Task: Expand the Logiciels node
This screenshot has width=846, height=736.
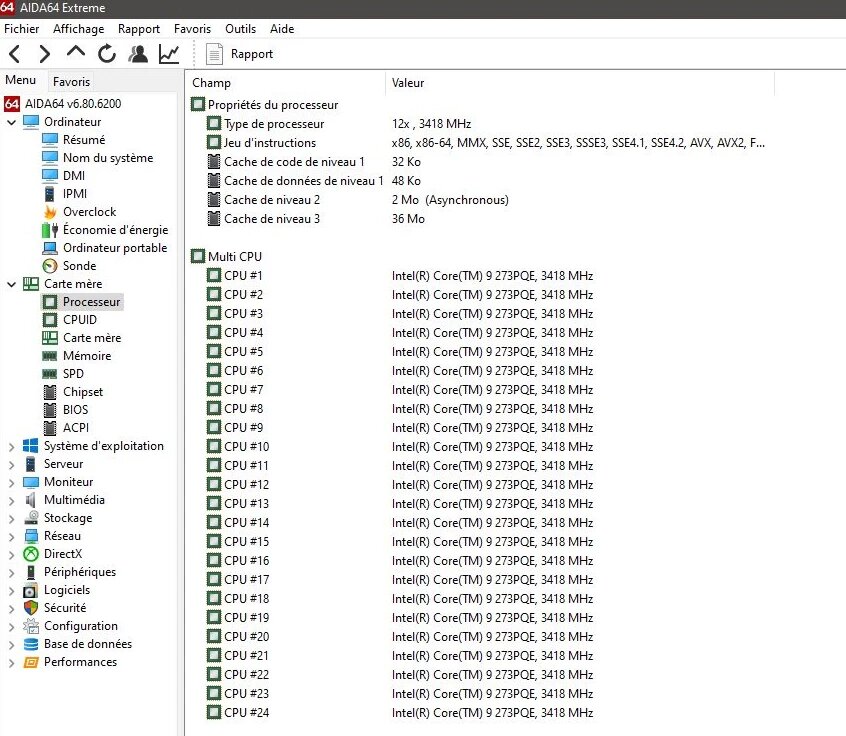Action: pyautogui.click(x=11, y=590)
